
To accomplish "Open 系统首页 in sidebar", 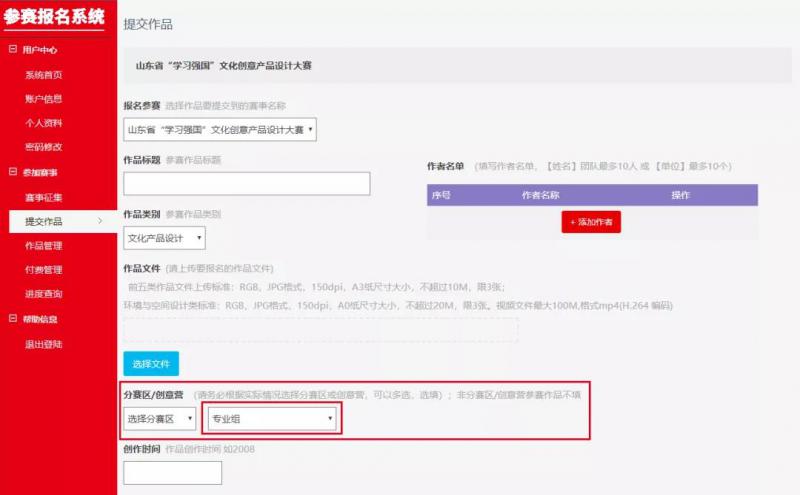I will tap(44, 75).
